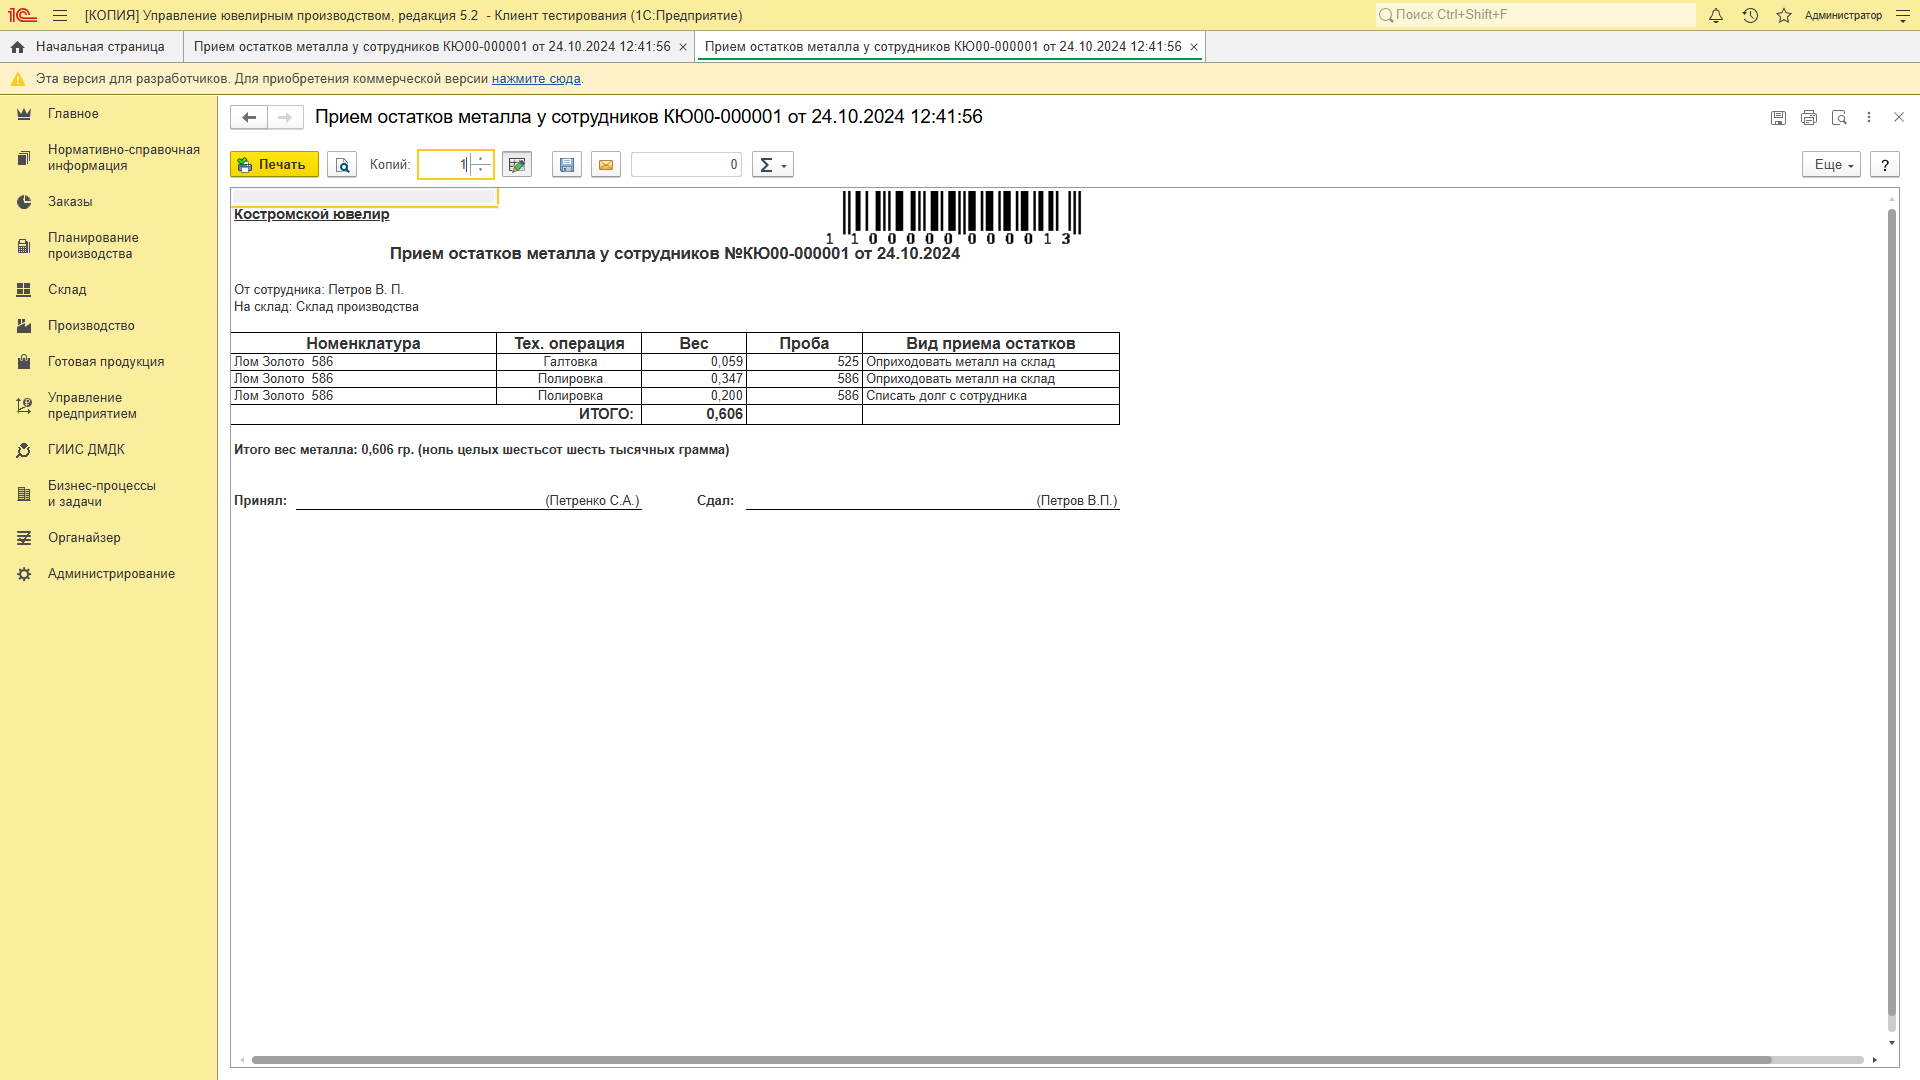Open Готовая продукция section
The image size is (1920, 1080).
pos(106,362)
